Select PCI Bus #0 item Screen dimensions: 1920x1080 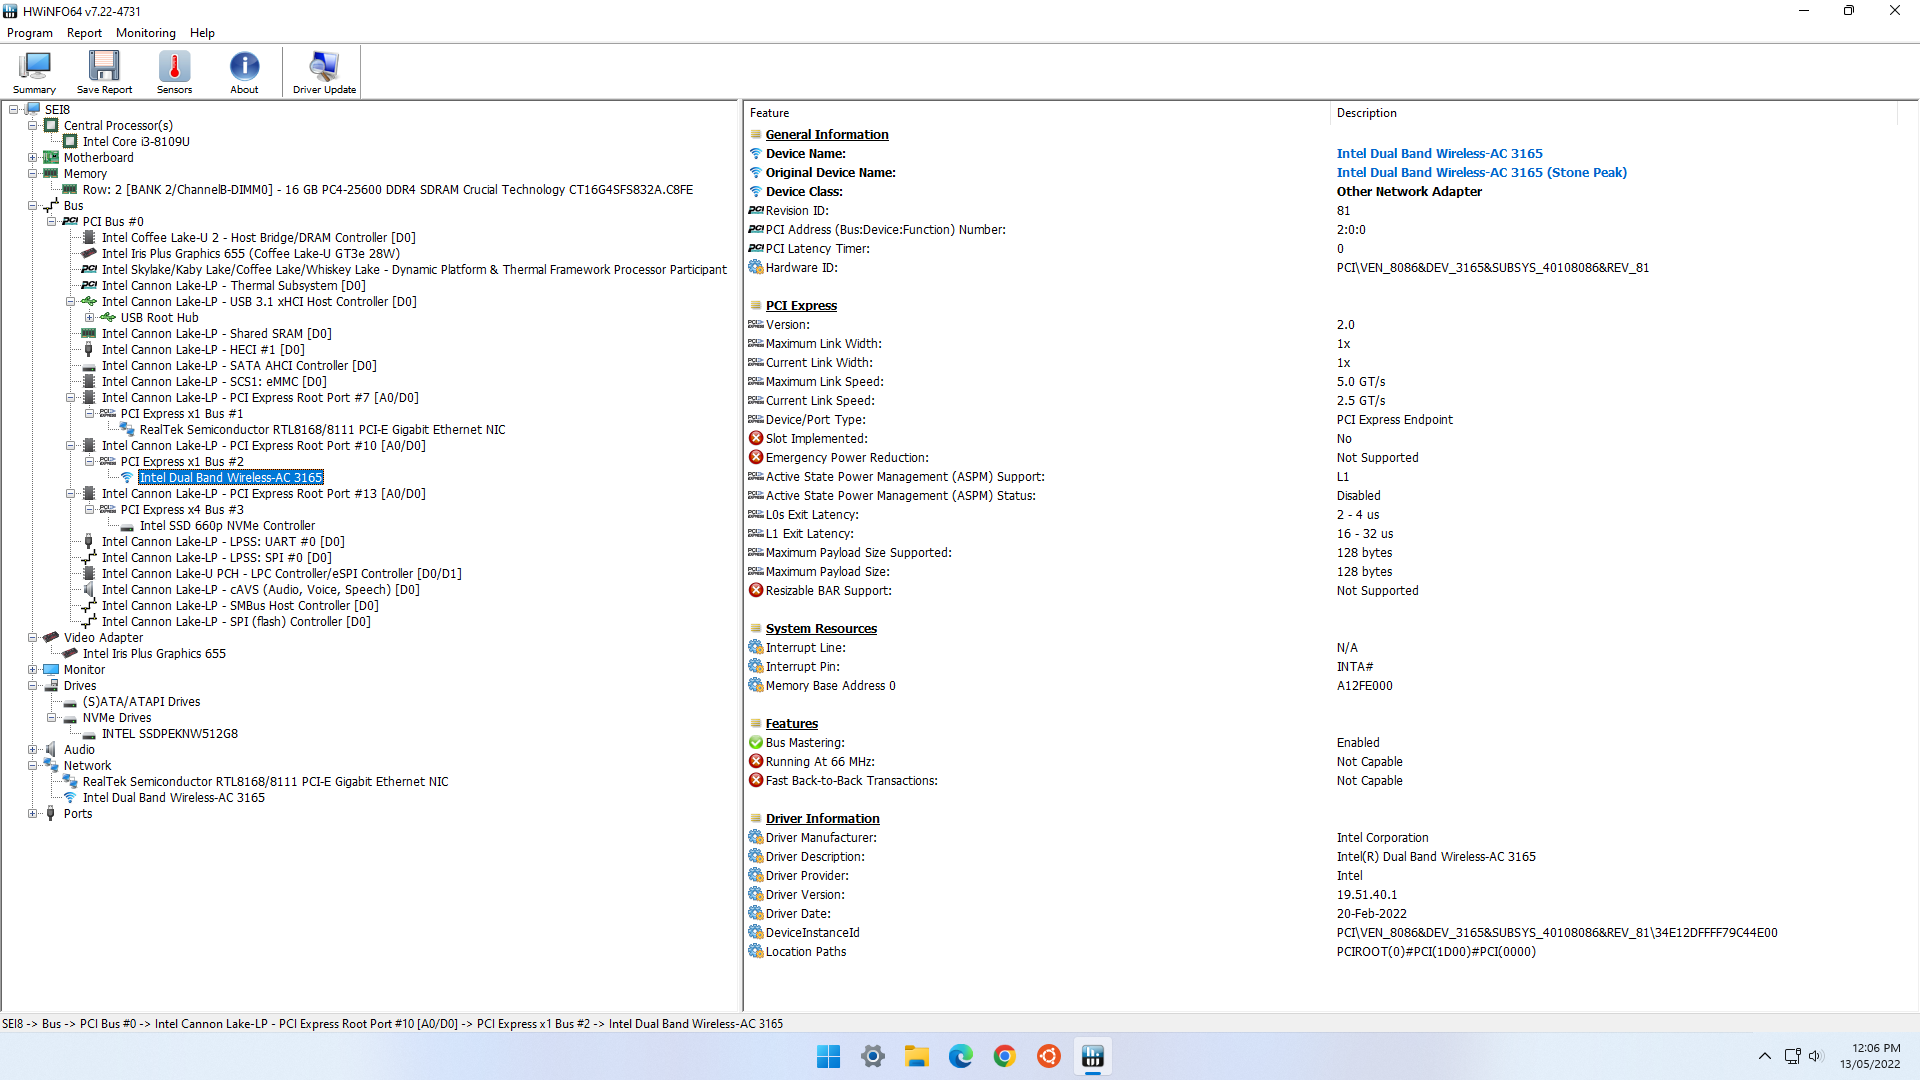coord(113,222)
